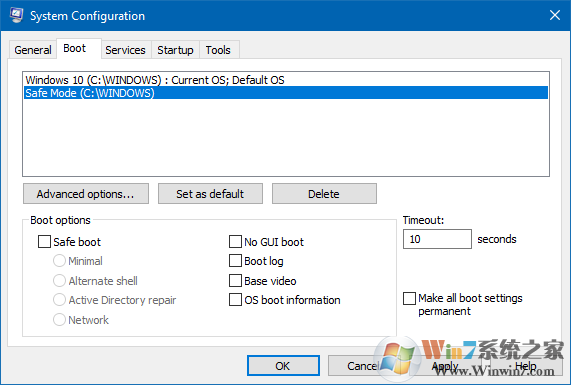Screen dimensions: 571x385
Task: Select the Minimal safe boot radio
Action: [59, 261]
